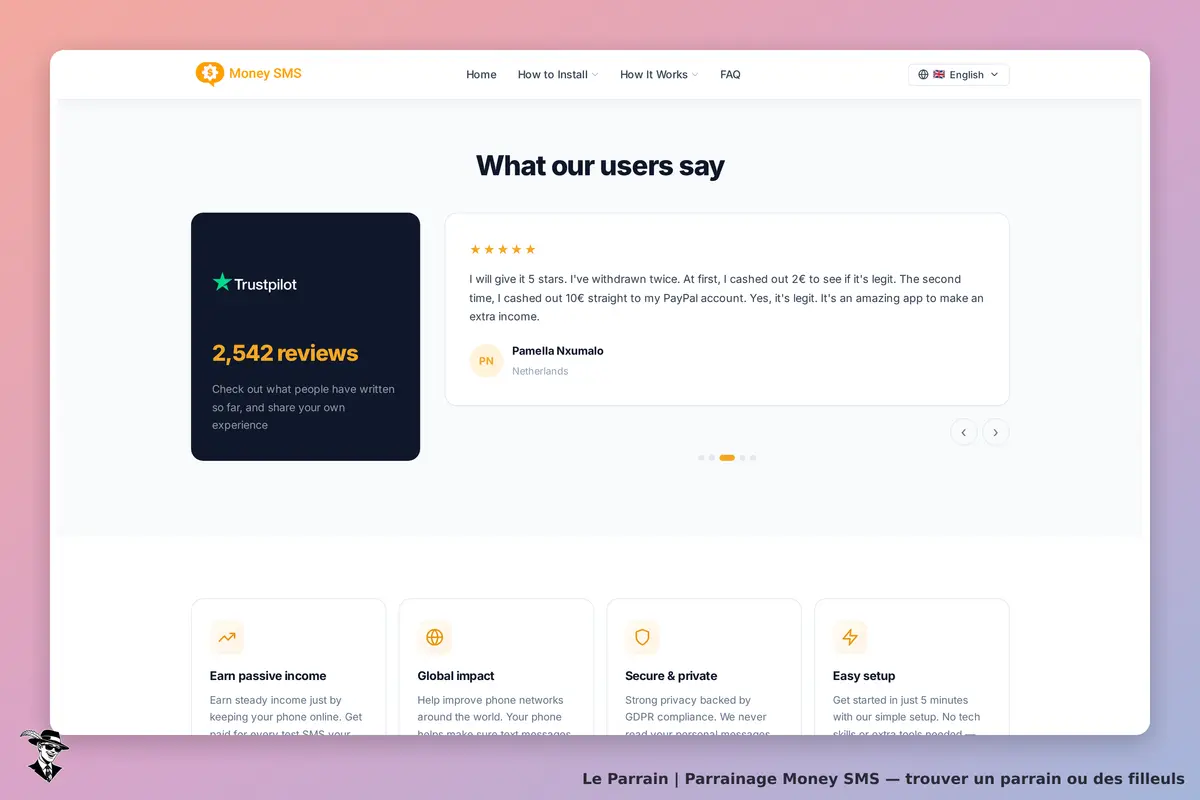Click the reviewer name "Pamella Nxumalo"
Image resolution: width=1200 pixels, height=800 pixels.
click(558, 351)
